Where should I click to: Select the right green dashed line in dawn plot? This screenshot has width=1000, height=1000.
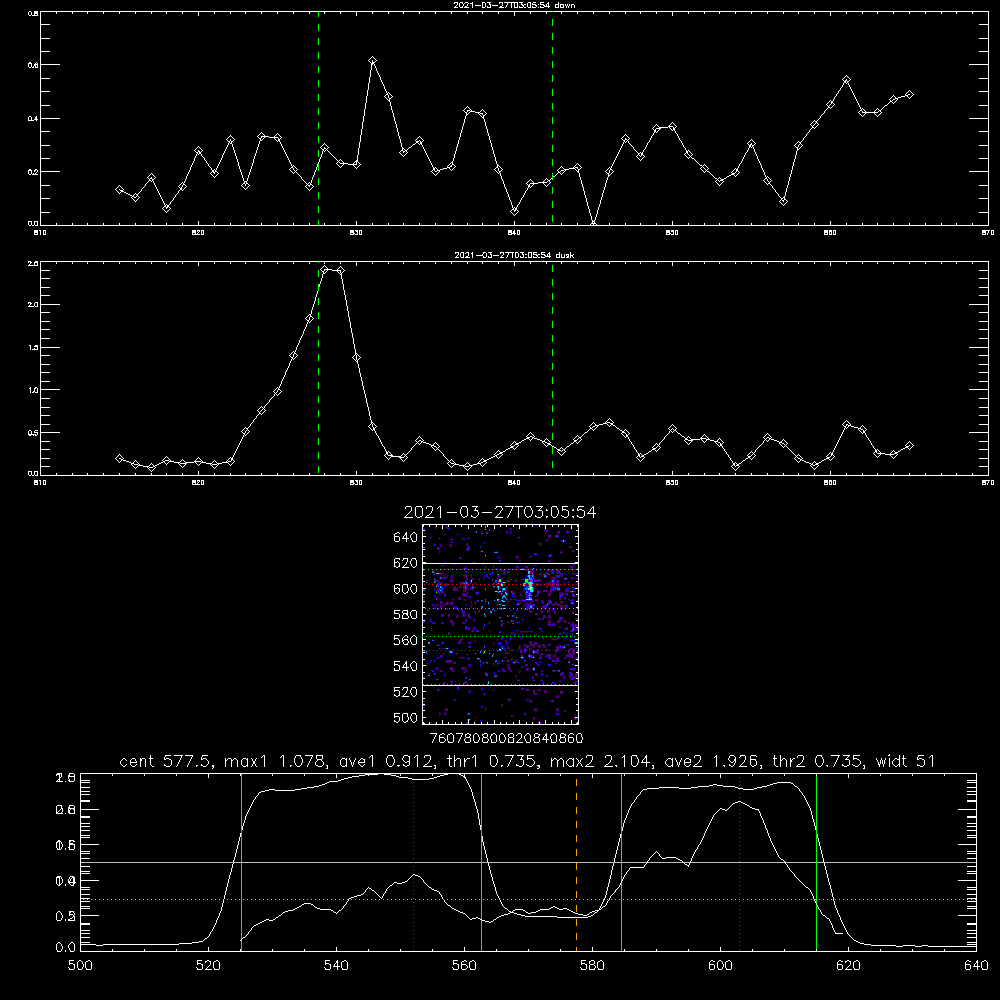pos(552,119)
